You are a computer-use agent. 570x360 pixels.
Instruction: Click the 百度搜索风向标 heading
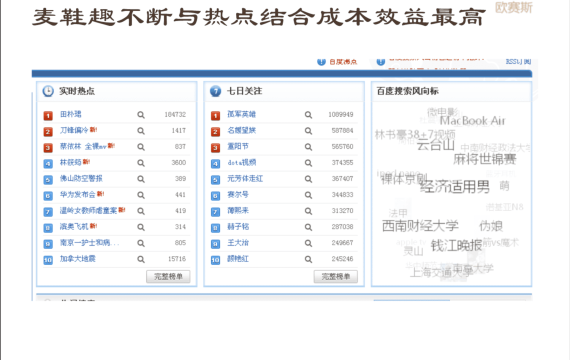pyautogui.click(x=408, y=91)
